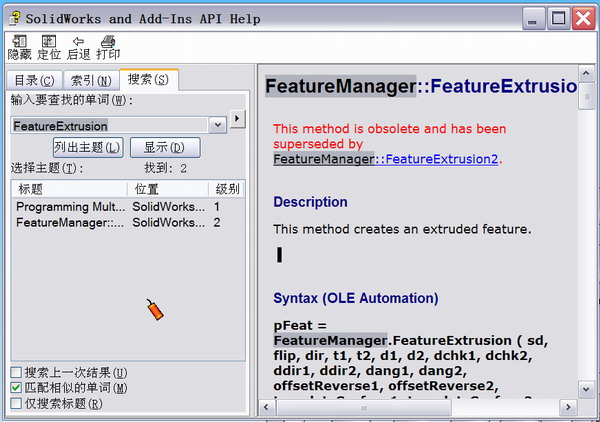This screenshot has height=422, width=600.
Task: Click the vertical scrollbar thumb
Action: (x=586, y=96)
